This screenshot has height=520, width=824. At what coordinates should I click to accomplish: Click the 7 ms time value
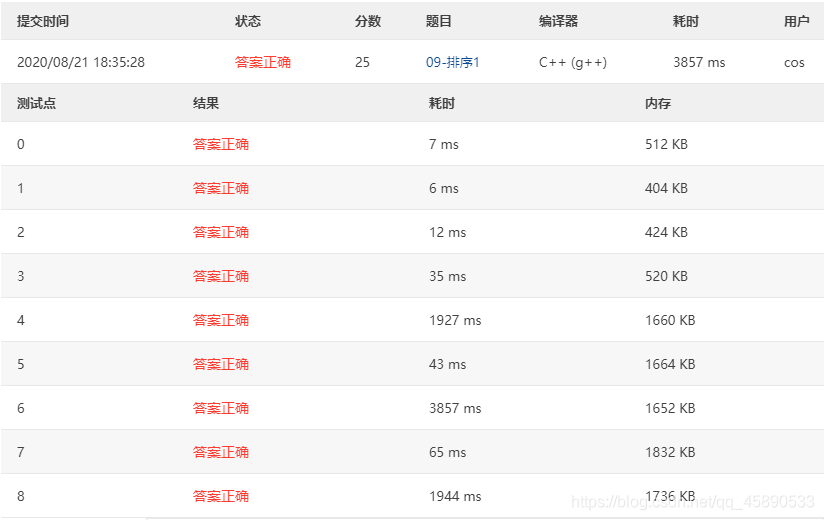point(444,144)
